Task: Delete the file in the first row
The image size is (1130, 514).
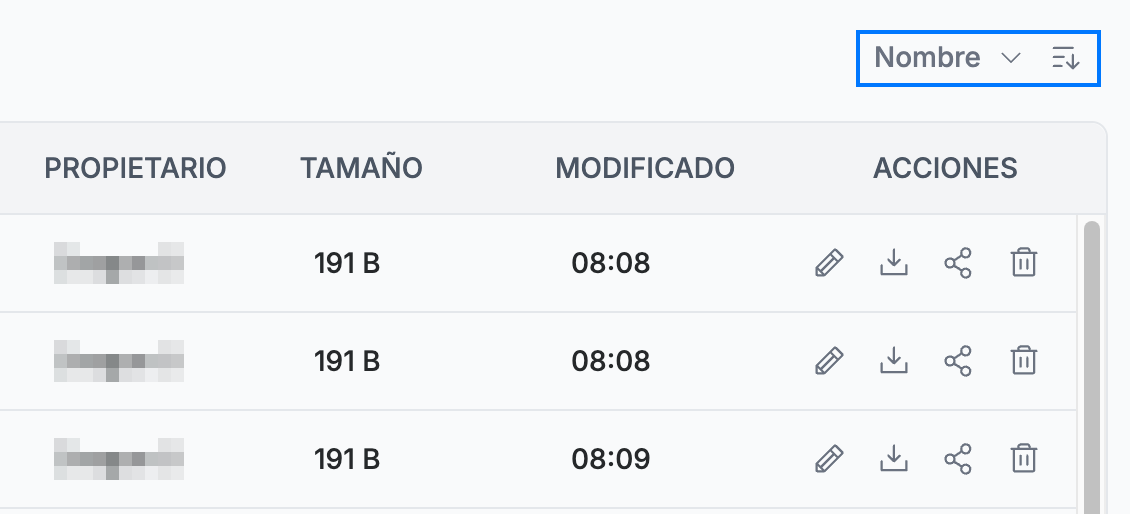Action: pos(1023,263)
